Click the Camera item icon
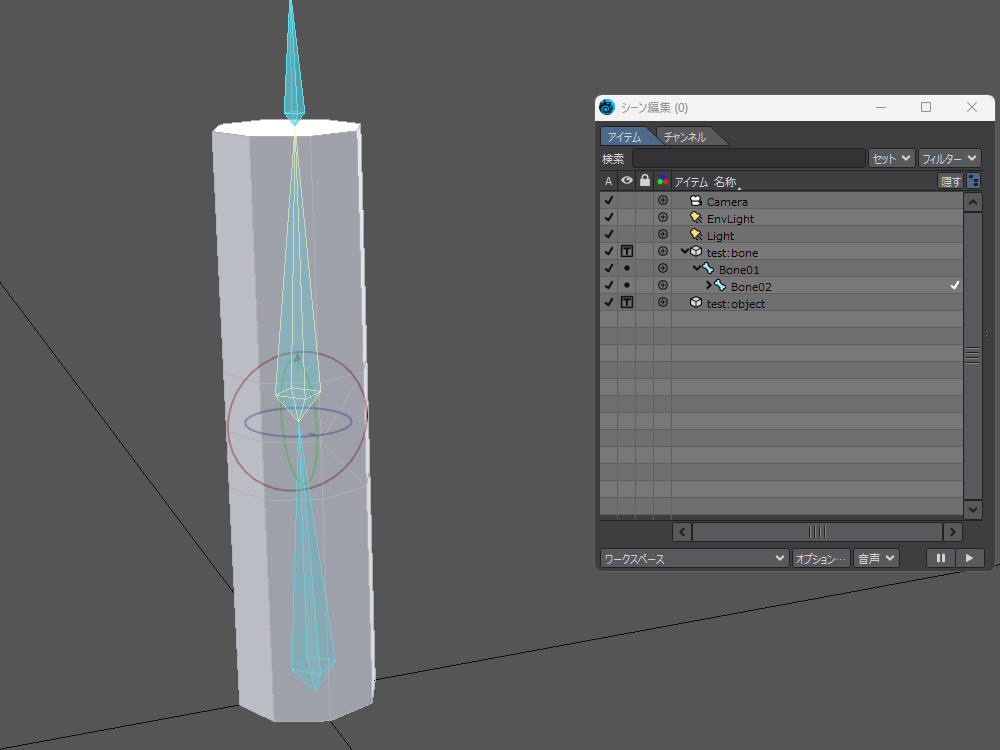The width and height of the screenshot is (1000, 750). (x=696, y=201)
